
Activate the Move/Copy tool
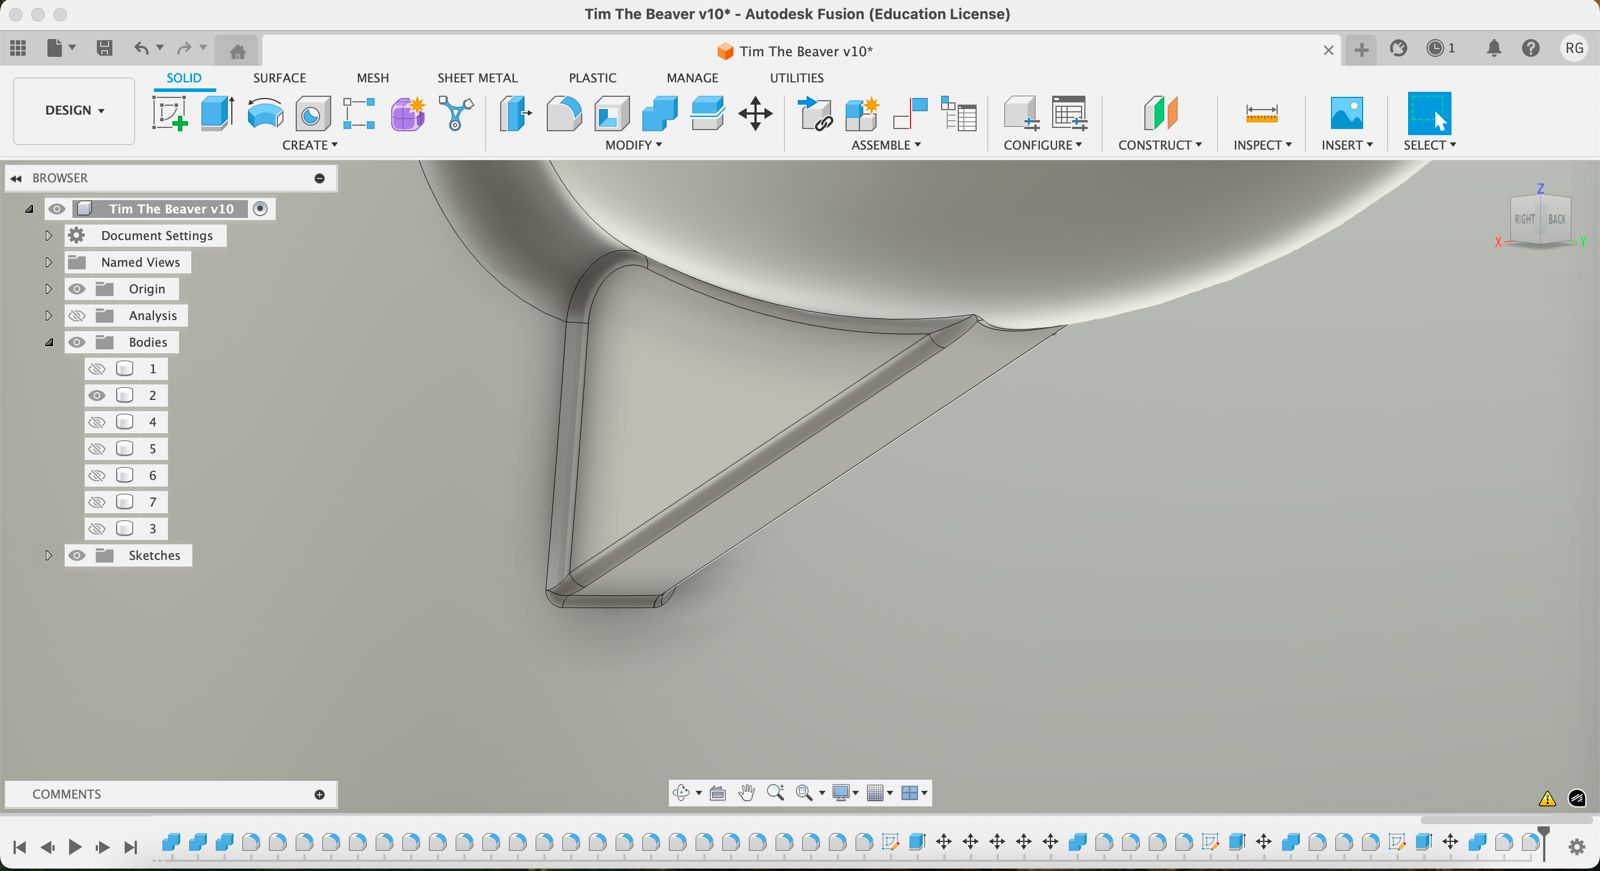point(755,113)
